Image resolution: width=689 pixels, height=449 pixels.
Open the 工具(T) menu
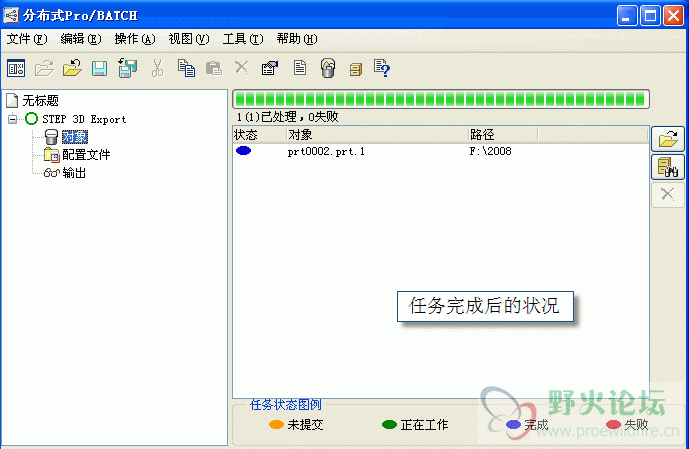[x=243, y=39]
